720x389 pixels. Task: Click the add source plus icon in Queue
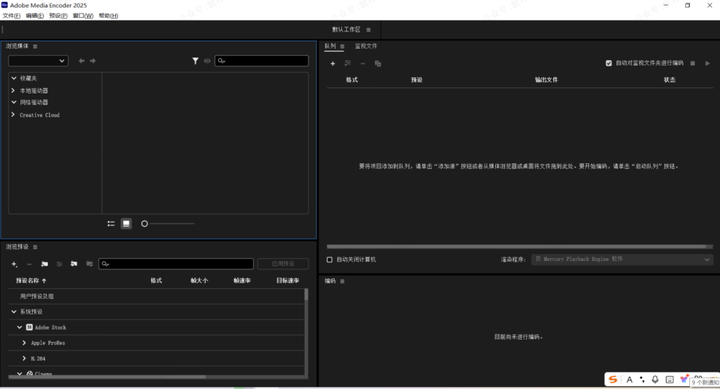point(332,63)
